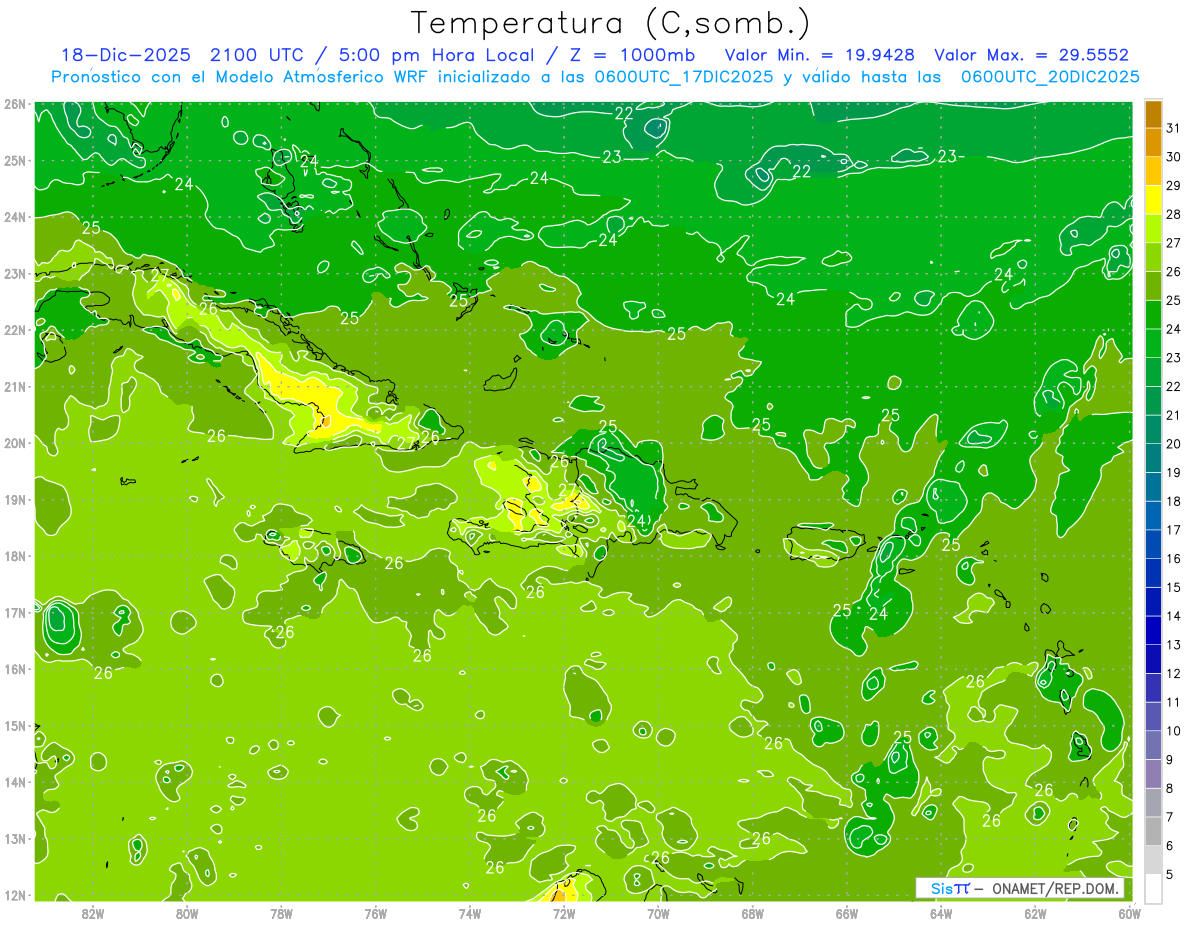The height and width of the screenshot is (927, 1200).
Task: Click the yellow legend swatch between 28 and 29
Action: pyautogui.click(x=1153, y=200)
